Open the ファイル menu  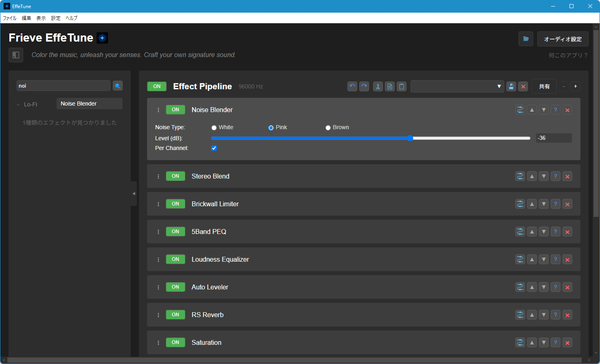pos(10,18)
